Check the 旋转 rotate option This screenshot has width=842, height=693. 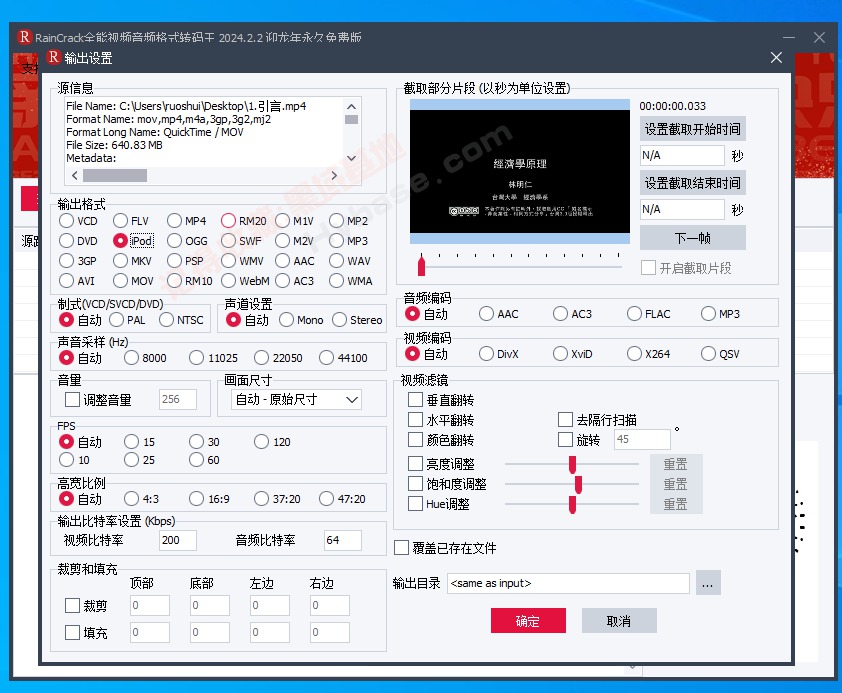565,439
